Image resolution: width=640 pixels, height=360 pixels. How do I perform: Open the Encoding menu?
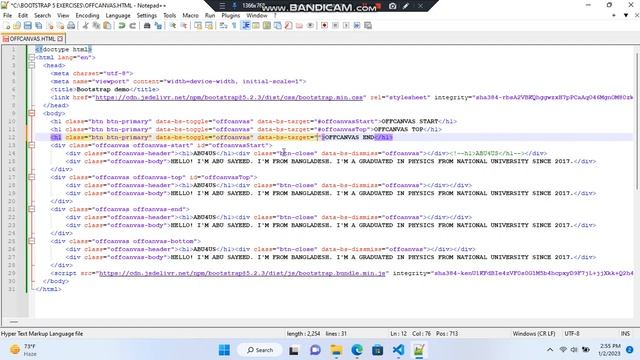click(x=87, y=16)
